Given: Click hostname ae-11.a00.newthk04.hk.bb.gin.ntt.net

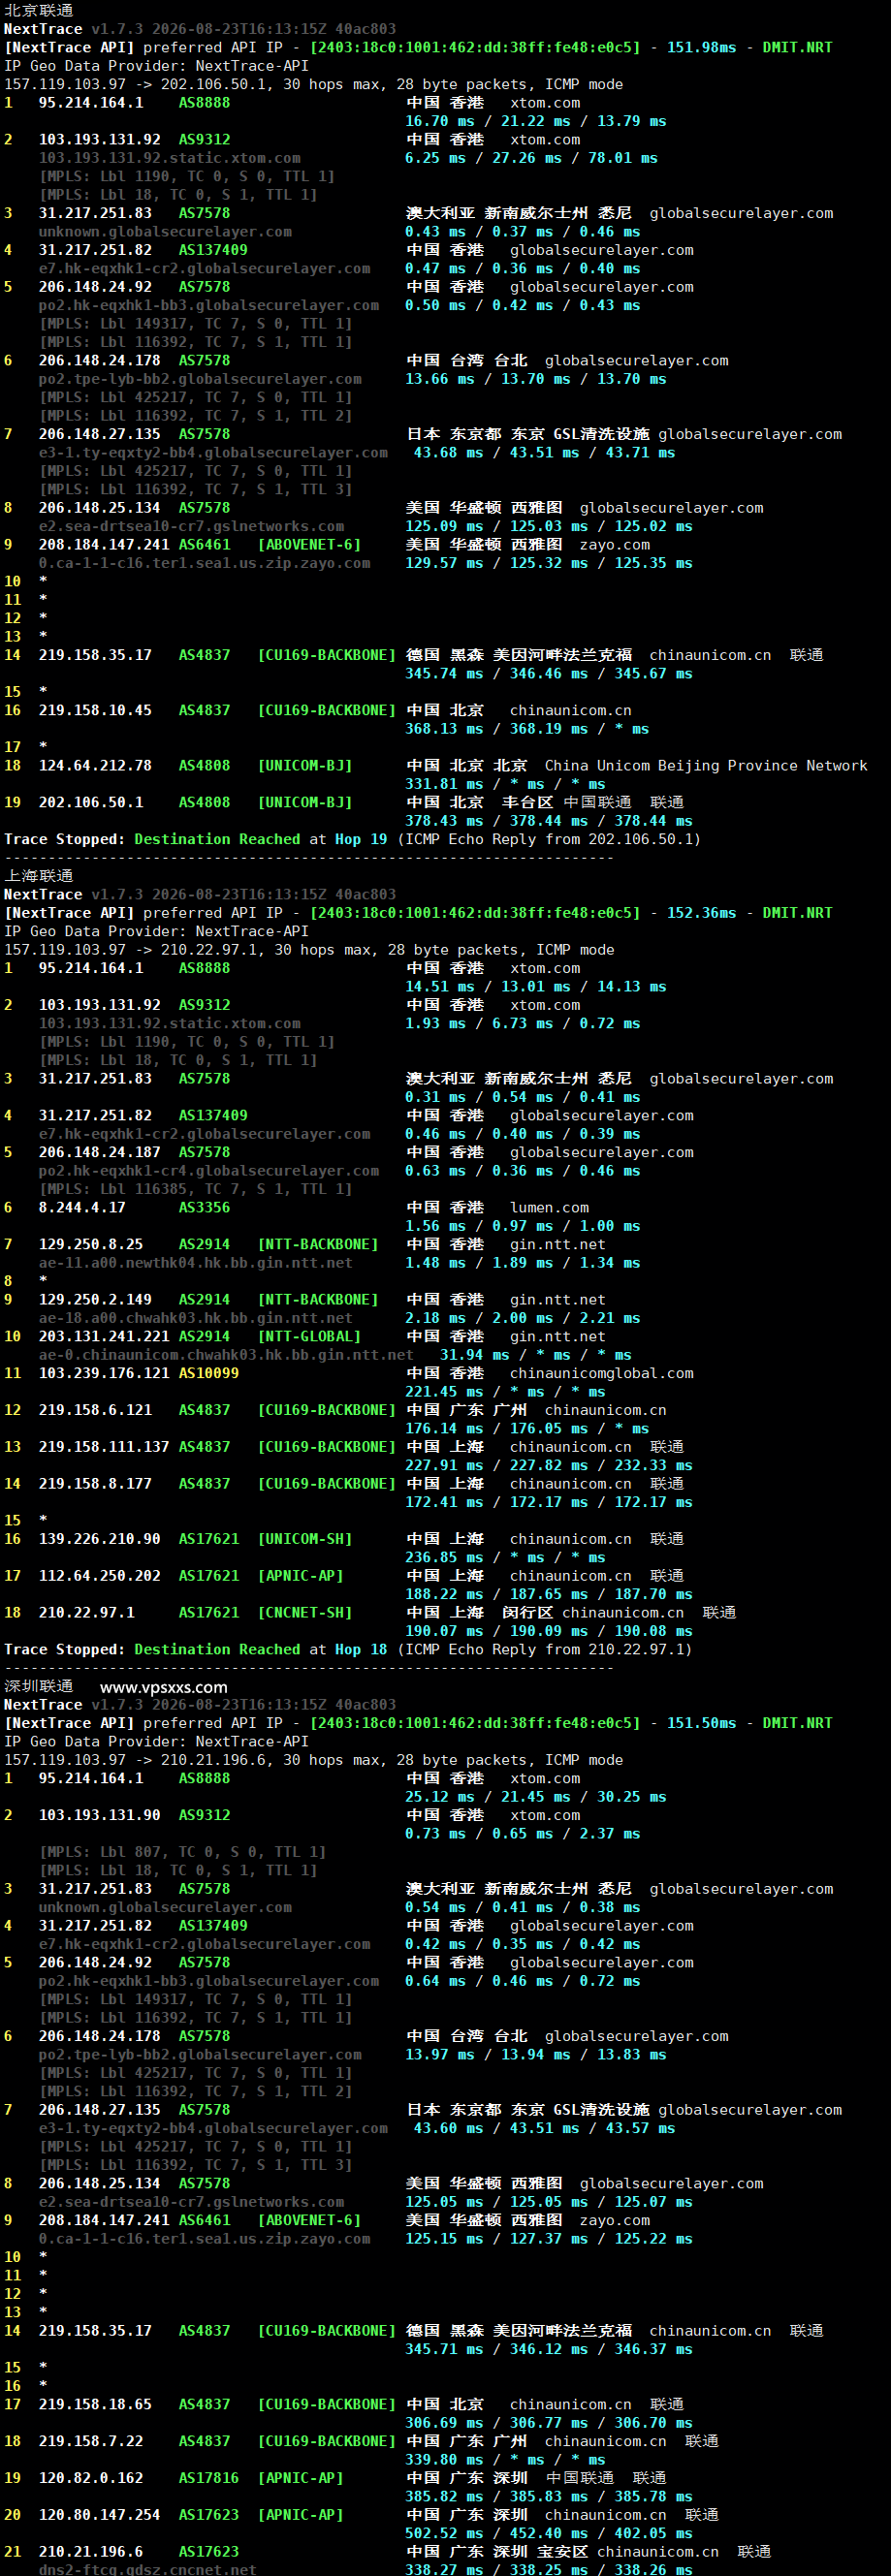Looking at the screenshot, I should coord(196,1263).
